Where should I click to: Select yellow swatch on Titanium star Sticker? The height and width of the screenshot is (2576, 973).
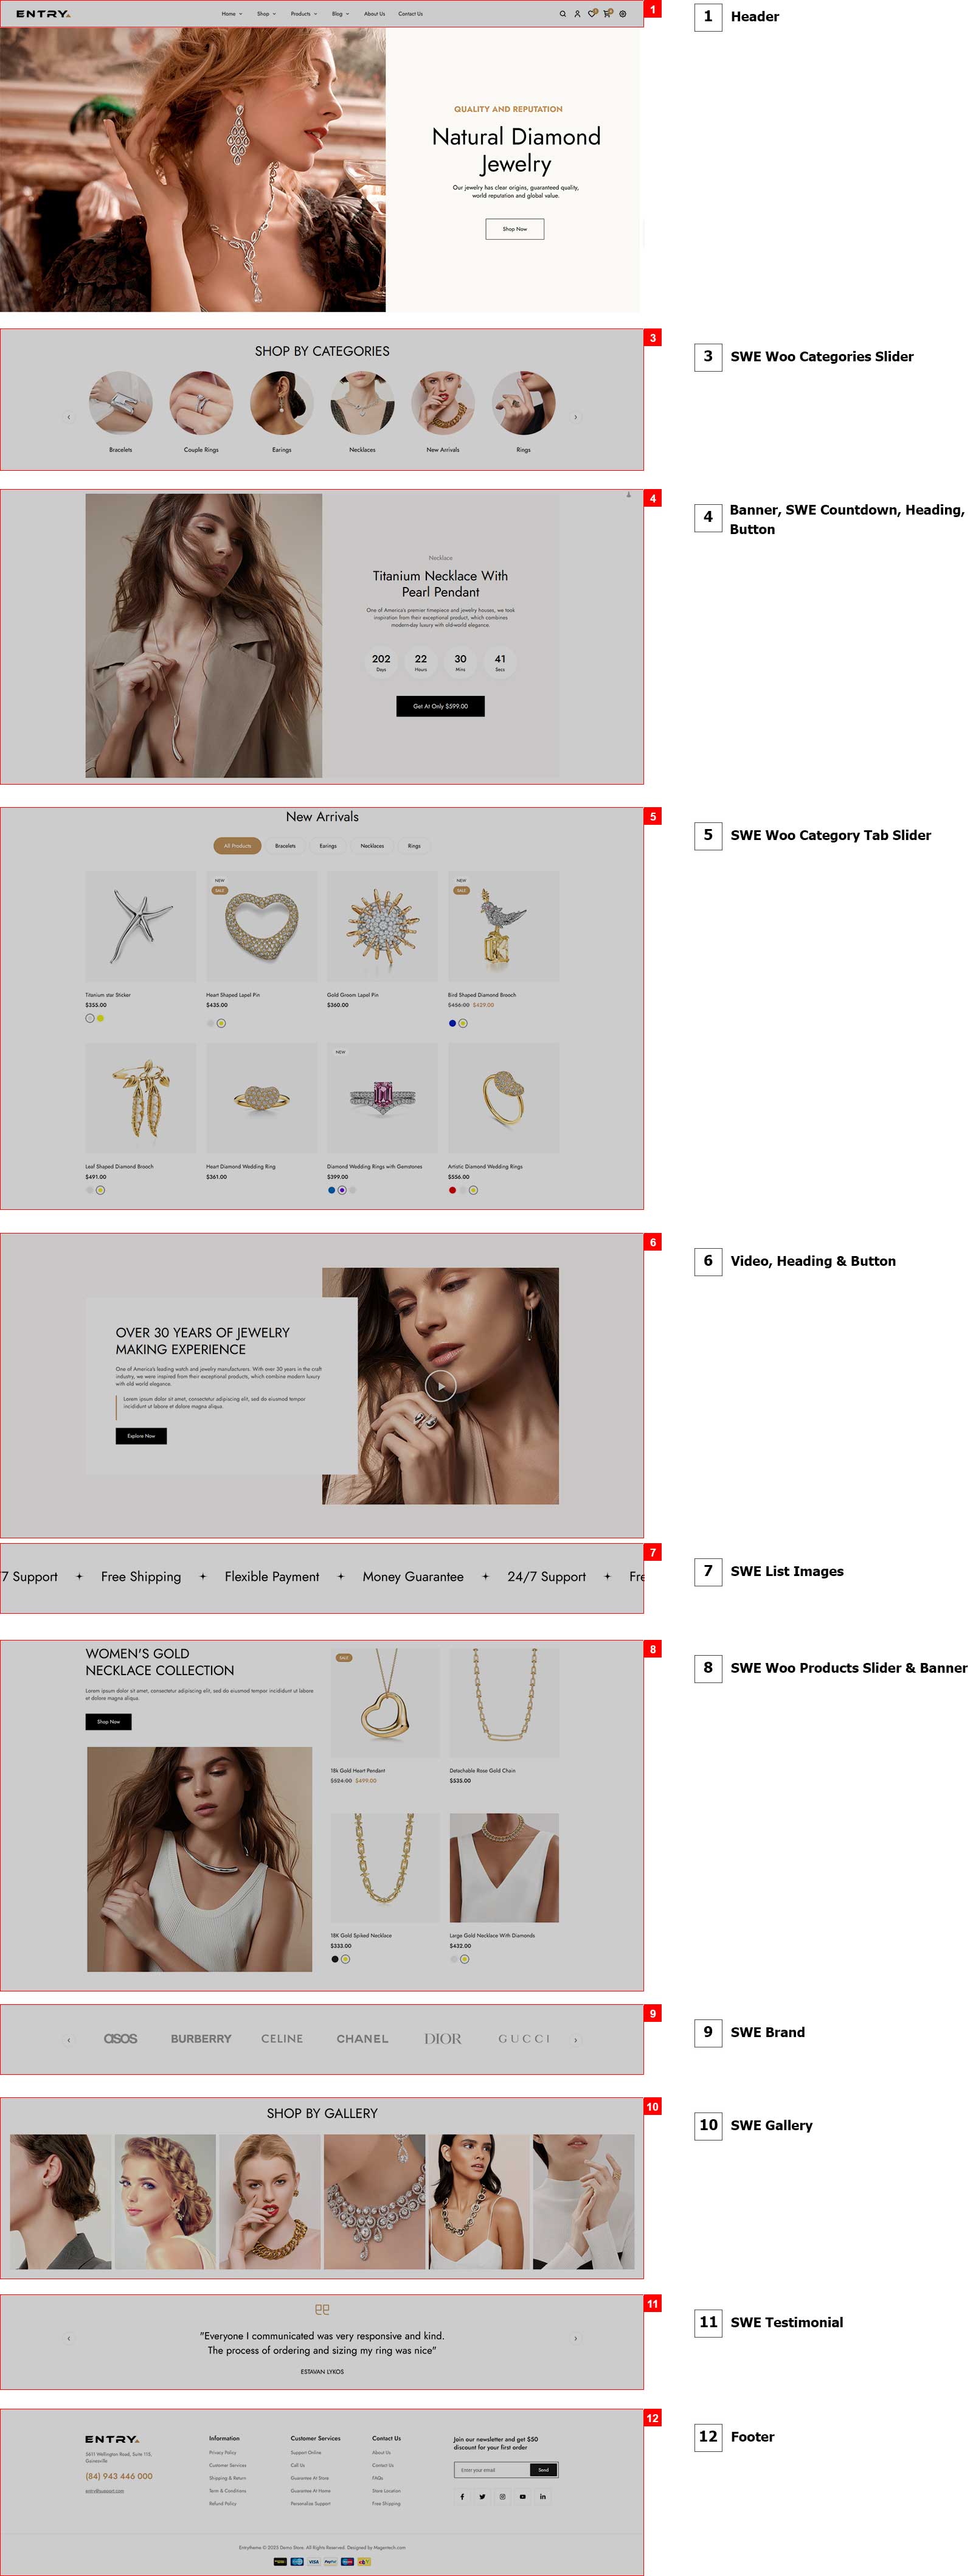click(x=100, y=1018)
